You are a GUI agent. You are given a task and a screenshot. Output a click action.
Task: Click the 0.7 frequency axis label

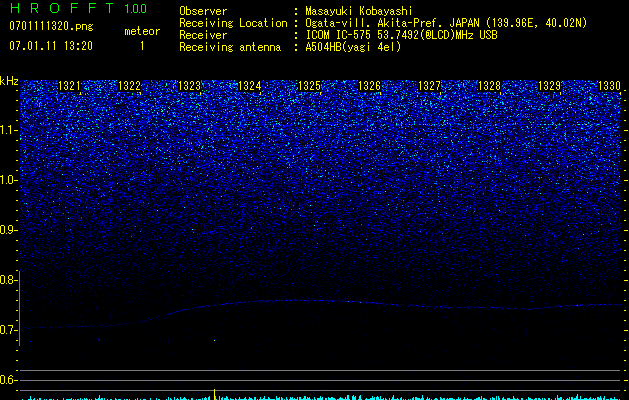coord(9,330)
